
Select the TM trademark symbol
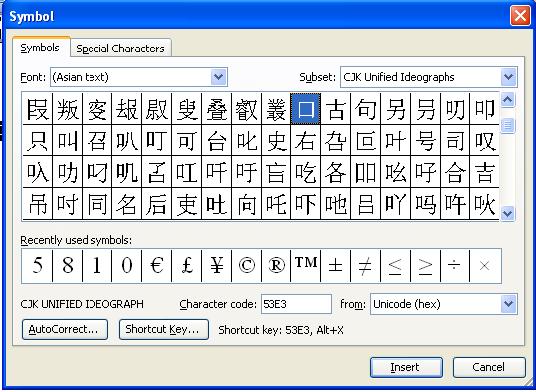[x=306, y=266]
